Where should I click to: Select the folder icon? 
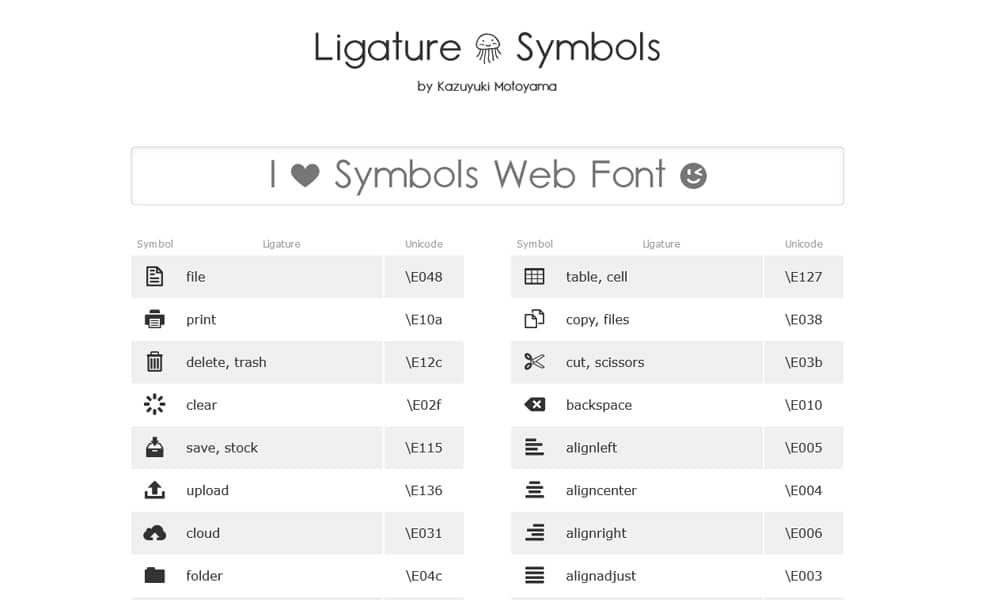[154, 576]
